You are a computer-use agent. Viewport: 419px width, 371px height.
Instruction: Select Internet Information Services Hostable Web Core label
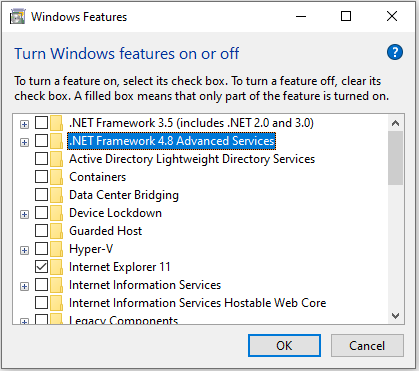click(x=197, y=303)
